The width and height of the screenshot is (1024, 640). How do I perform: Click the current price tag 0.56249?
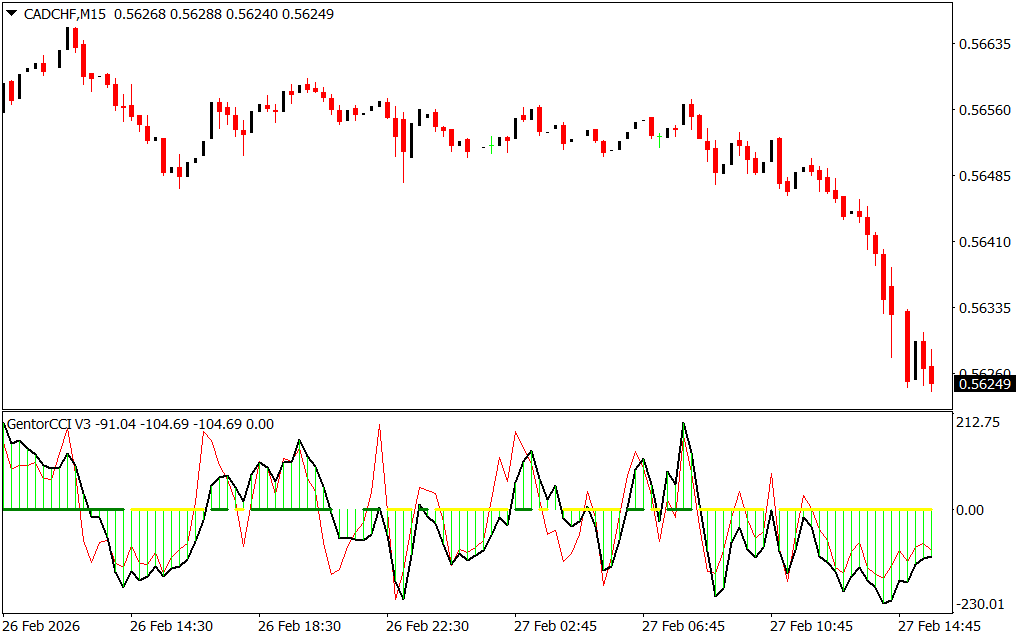tap(986, 383)
